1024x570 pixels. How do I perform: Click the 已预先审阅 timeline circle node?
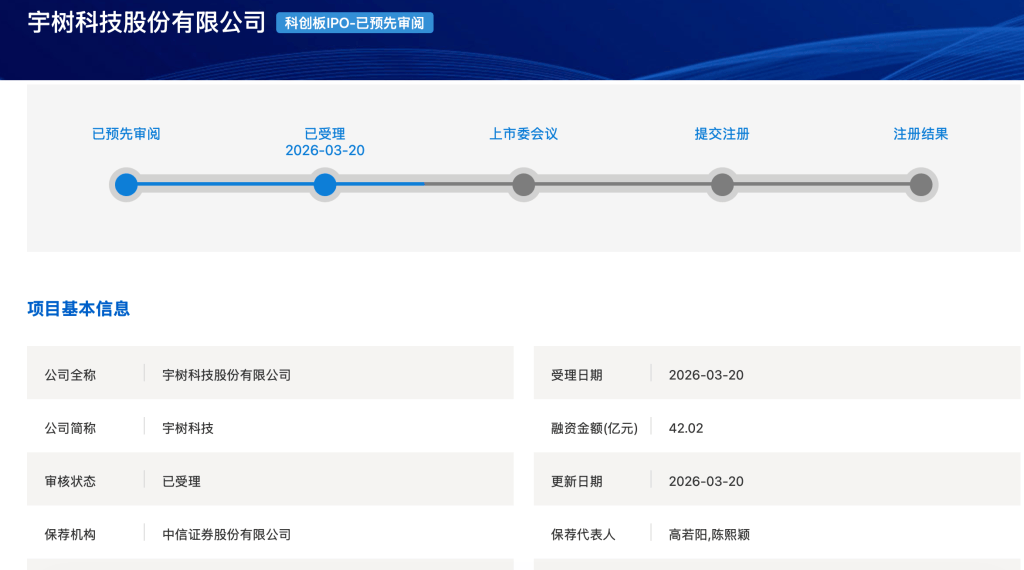coord(126,185)
